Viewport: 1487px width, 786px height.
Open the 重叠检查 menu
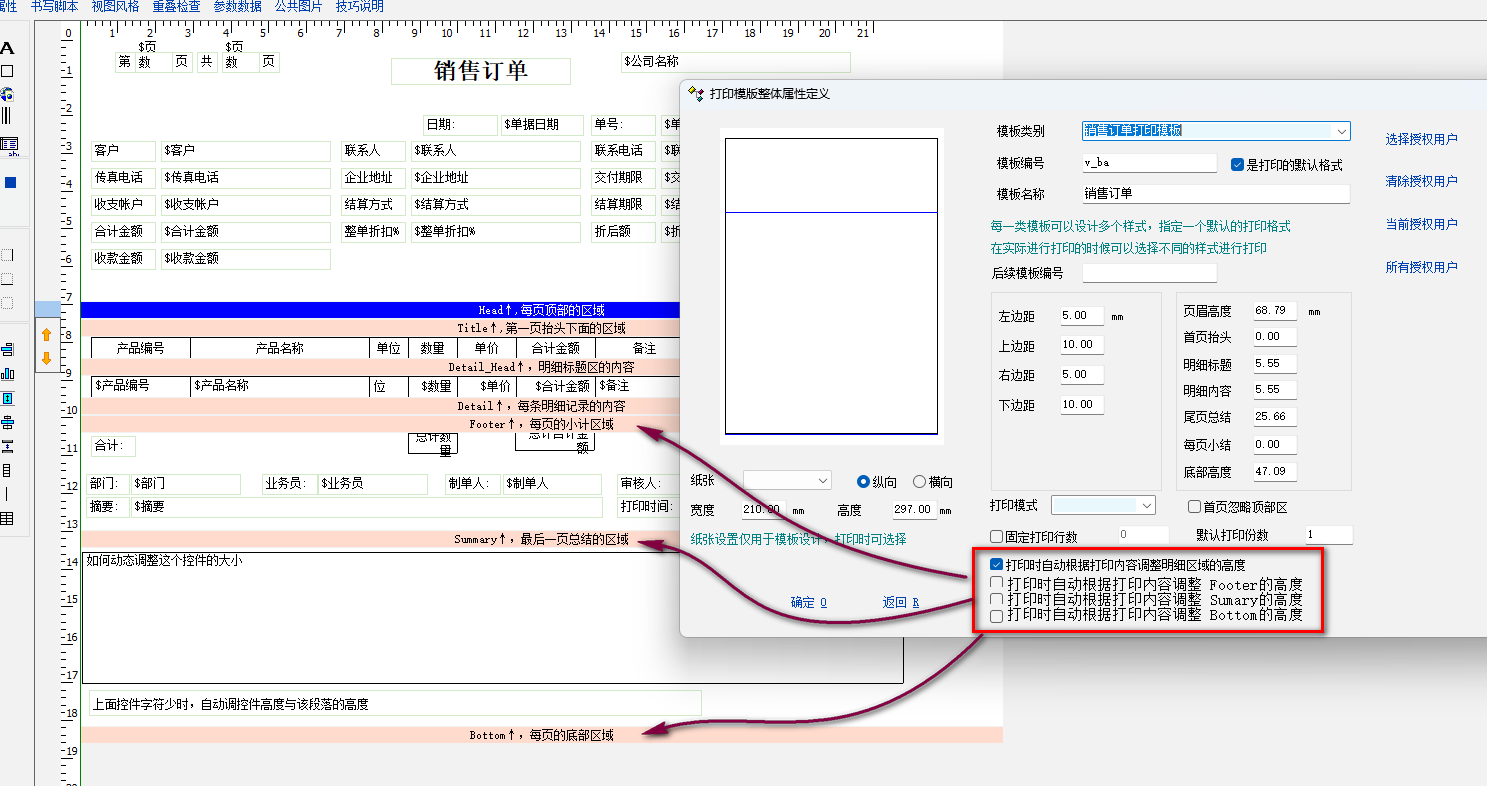(x=176, y=7)
